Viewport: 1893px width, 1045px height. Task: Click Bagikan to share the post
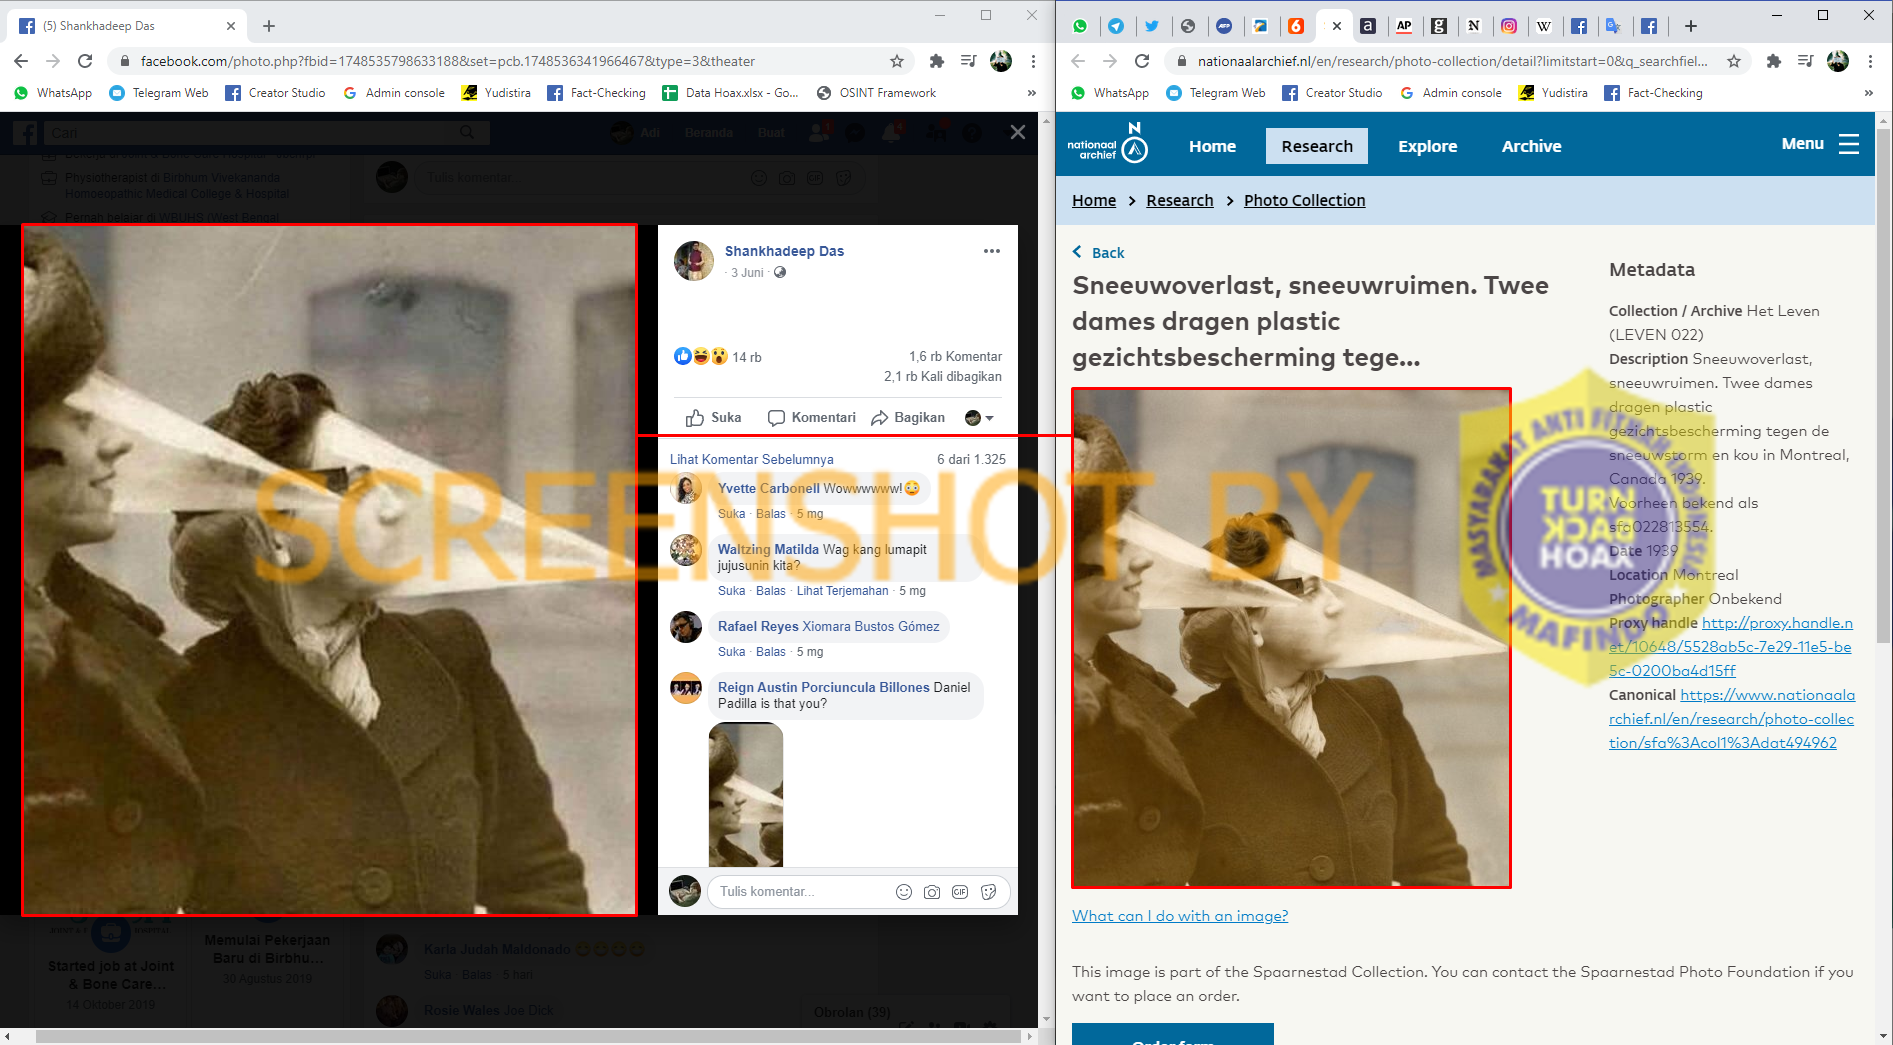[907, 417]
